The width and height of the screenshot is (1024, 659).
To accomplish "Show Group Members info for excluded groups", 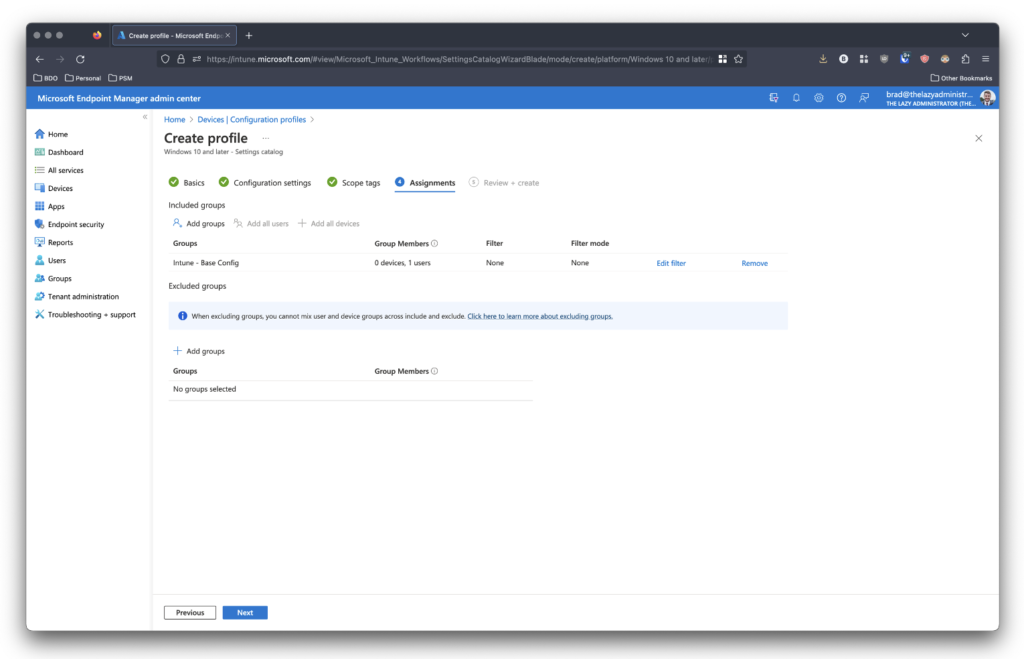I will 434,372.
